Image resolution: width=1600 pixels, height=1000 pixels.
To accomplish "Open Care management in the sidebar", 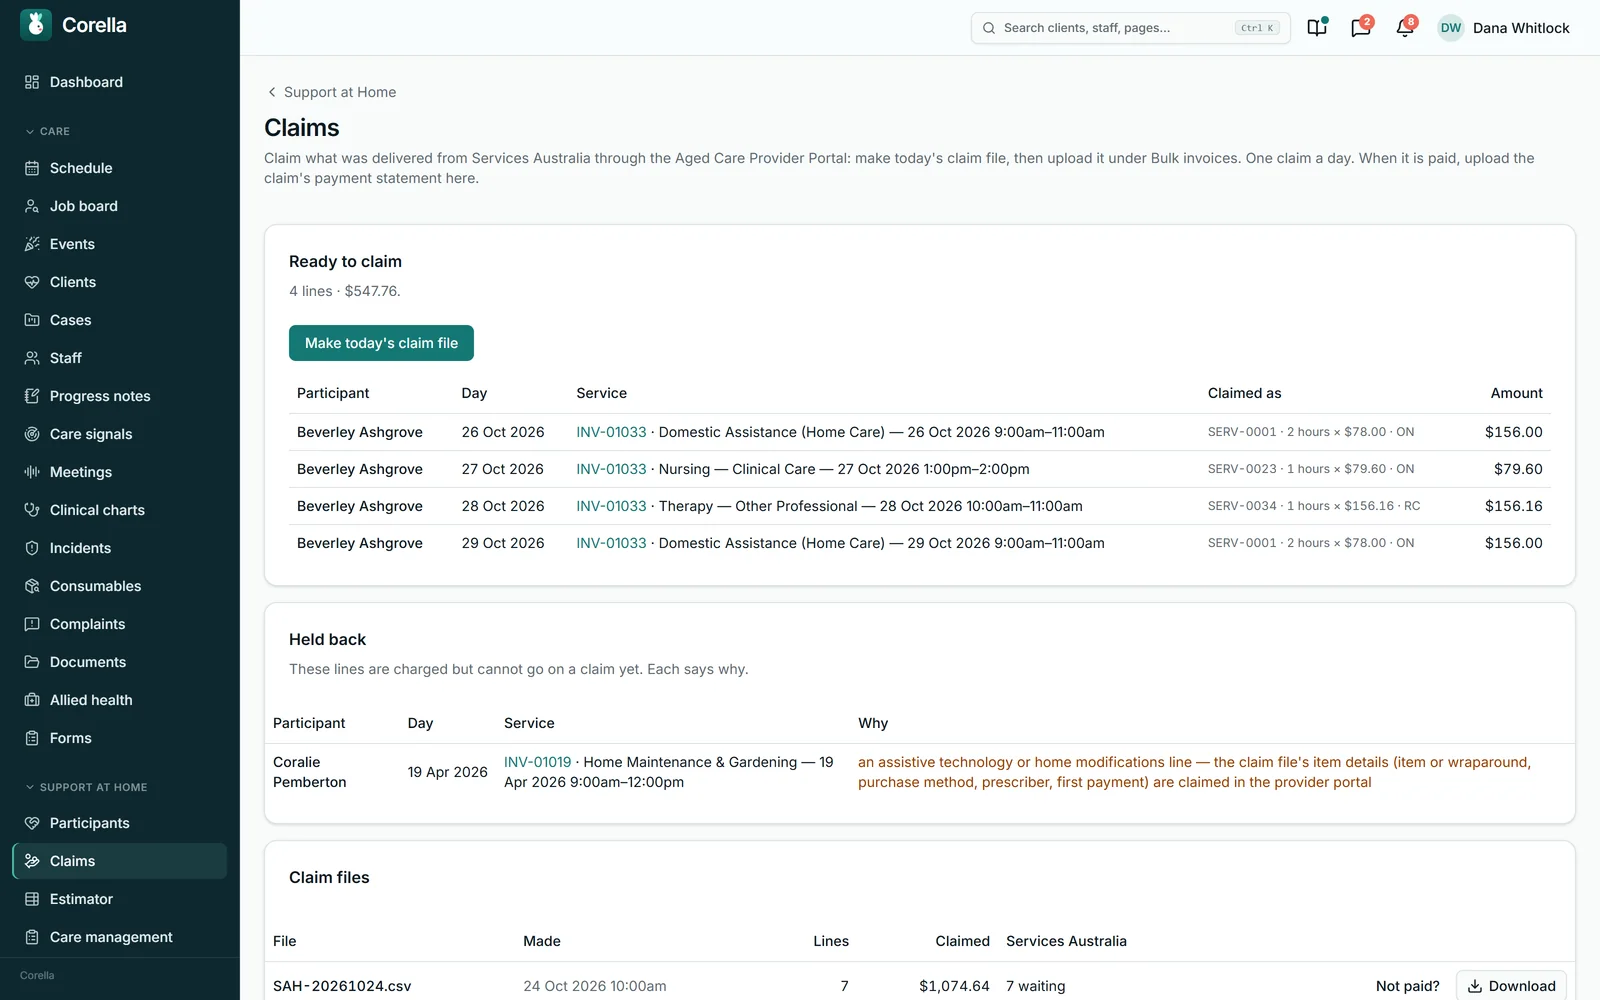I will click(119, 937).
